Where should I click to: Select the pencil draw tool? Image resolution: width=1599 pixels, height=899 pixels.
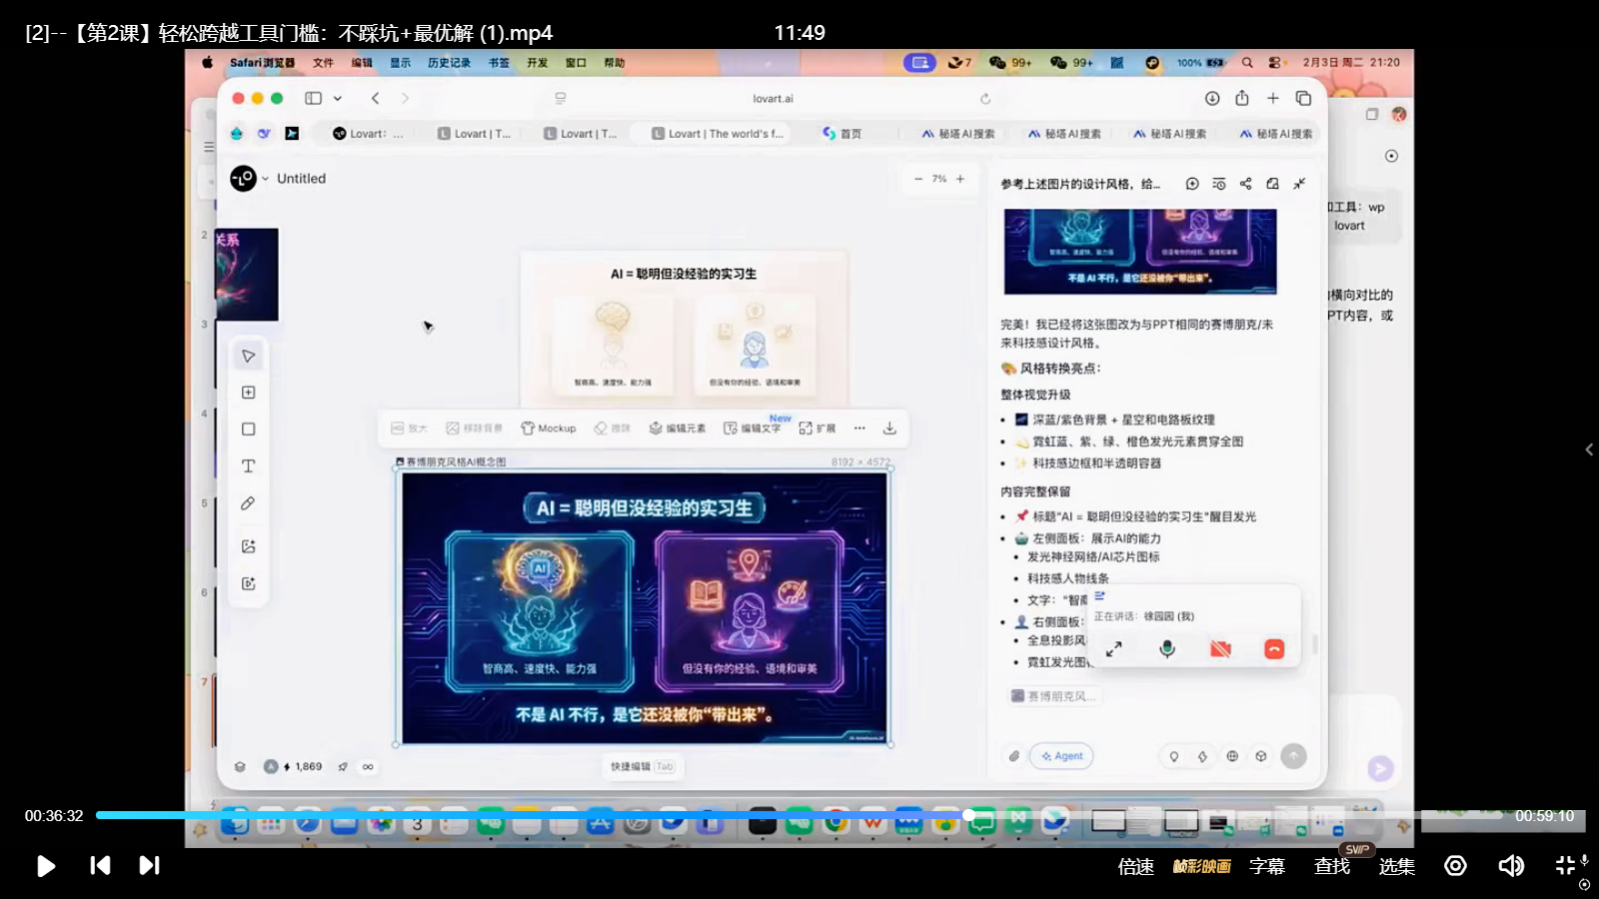(248, 504)
